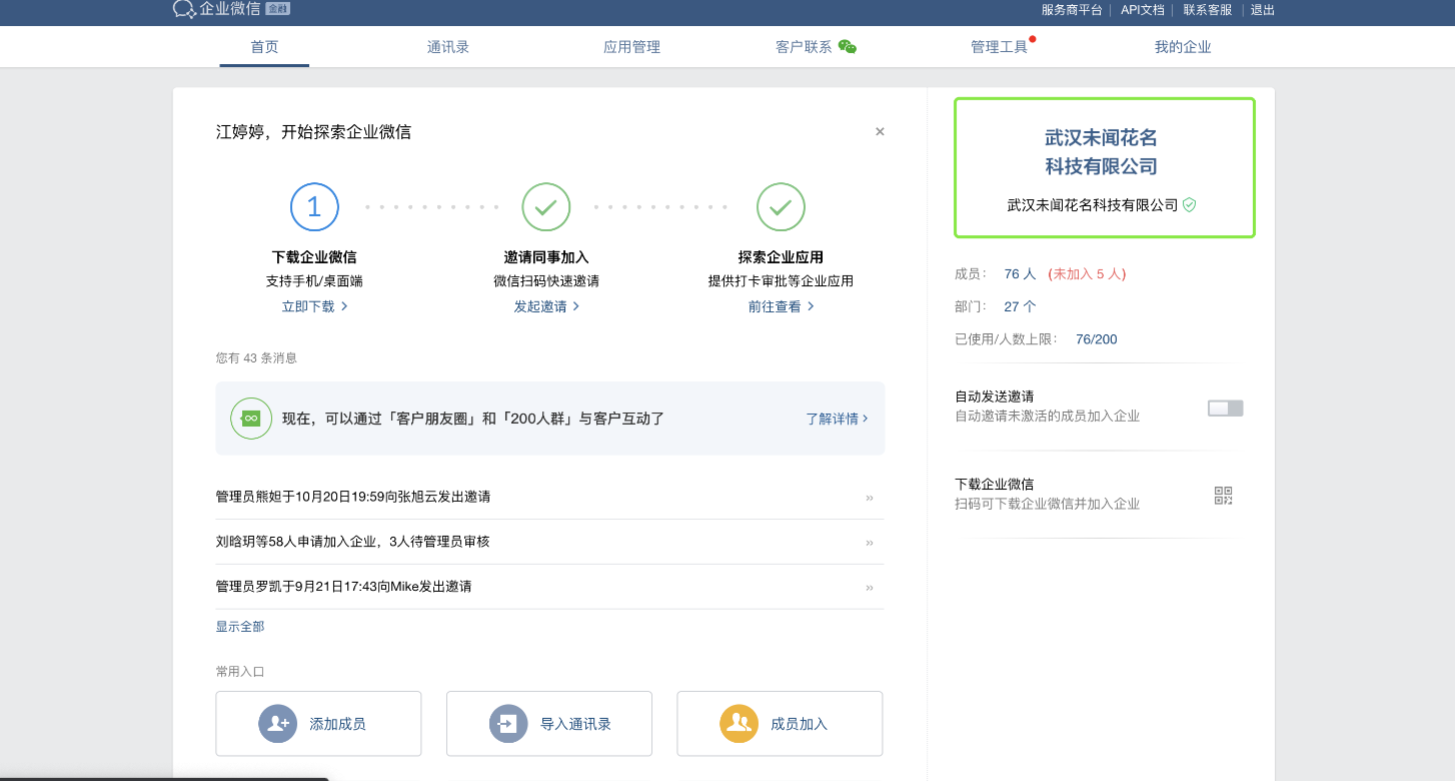Click the 导入通讯录 button
This screenshot has height=781, width=1455.
coord(549,723)
